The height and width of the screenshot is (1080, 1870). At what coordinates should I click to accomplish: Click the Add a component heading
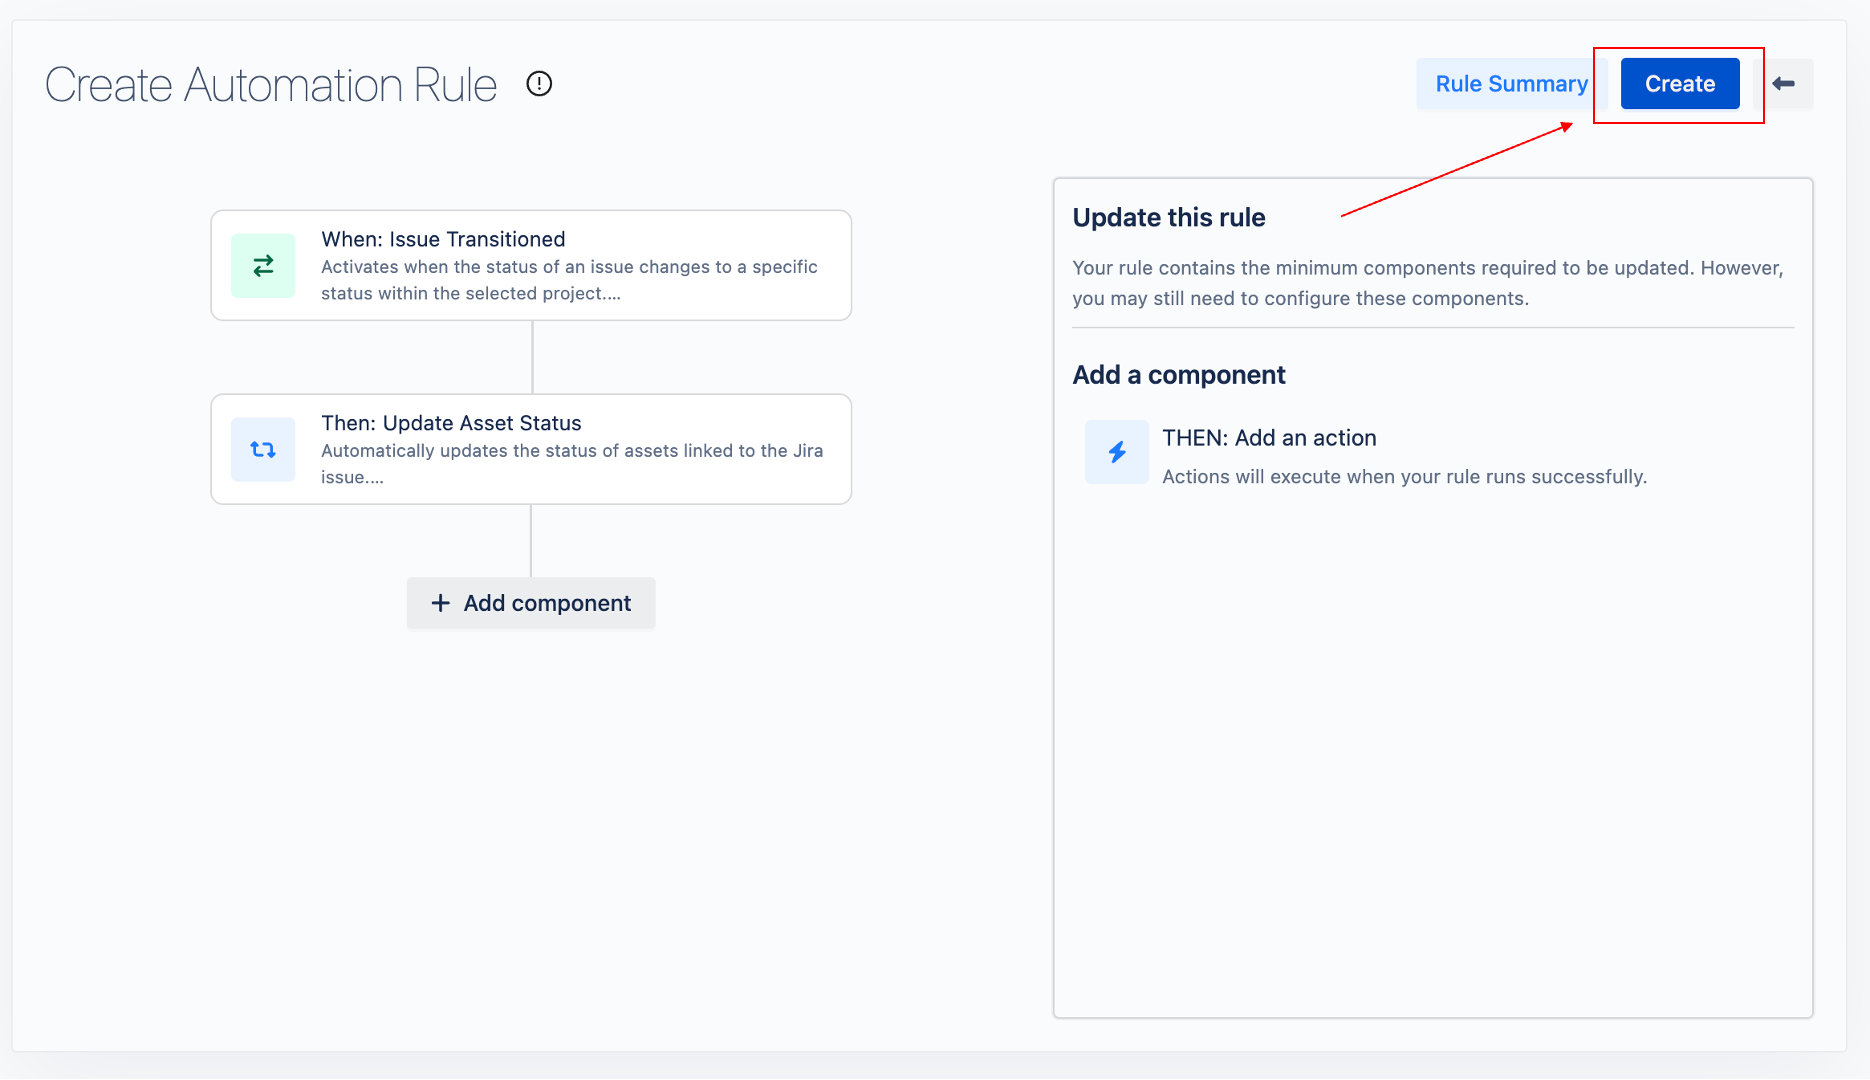click(x=1179, y=375)
